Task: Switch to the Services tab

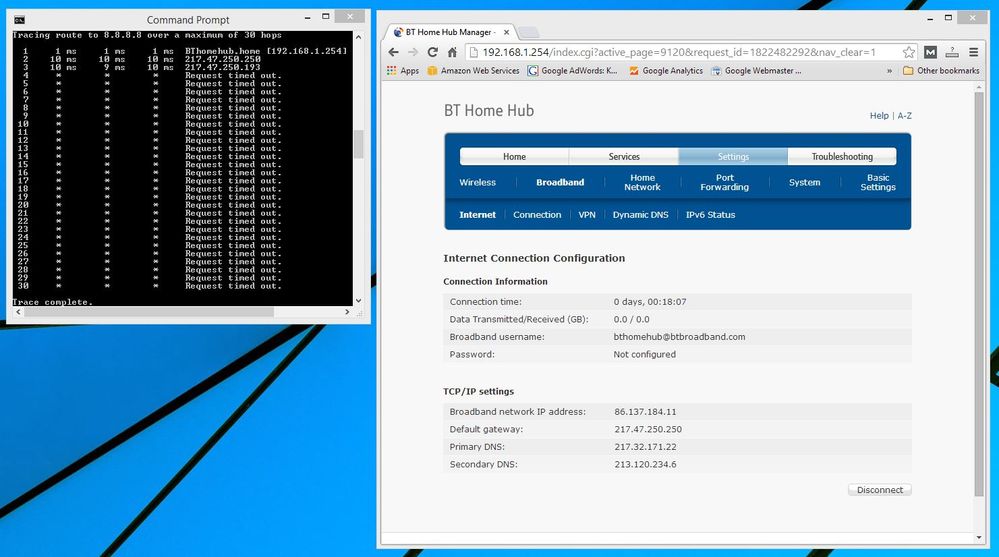Action: click(x=624, y=156)
